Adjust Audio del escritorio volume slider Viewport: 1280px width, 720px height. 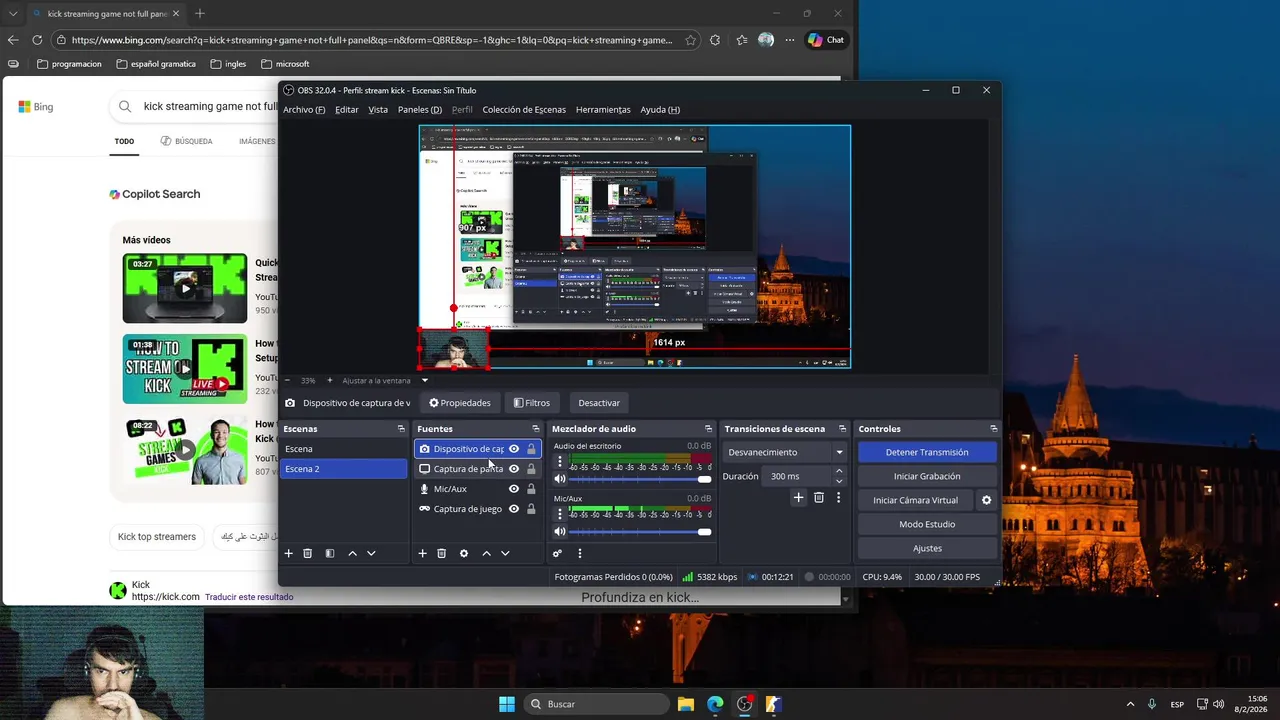click(640, 480)
